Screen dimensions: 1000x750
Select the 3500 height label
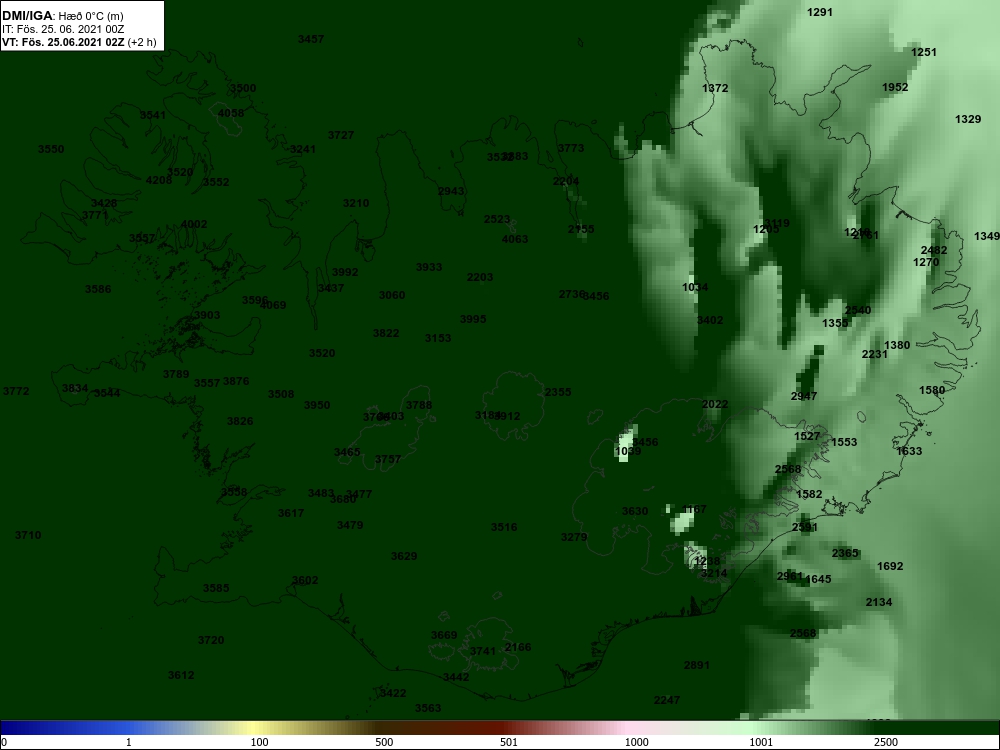point(243,89)
